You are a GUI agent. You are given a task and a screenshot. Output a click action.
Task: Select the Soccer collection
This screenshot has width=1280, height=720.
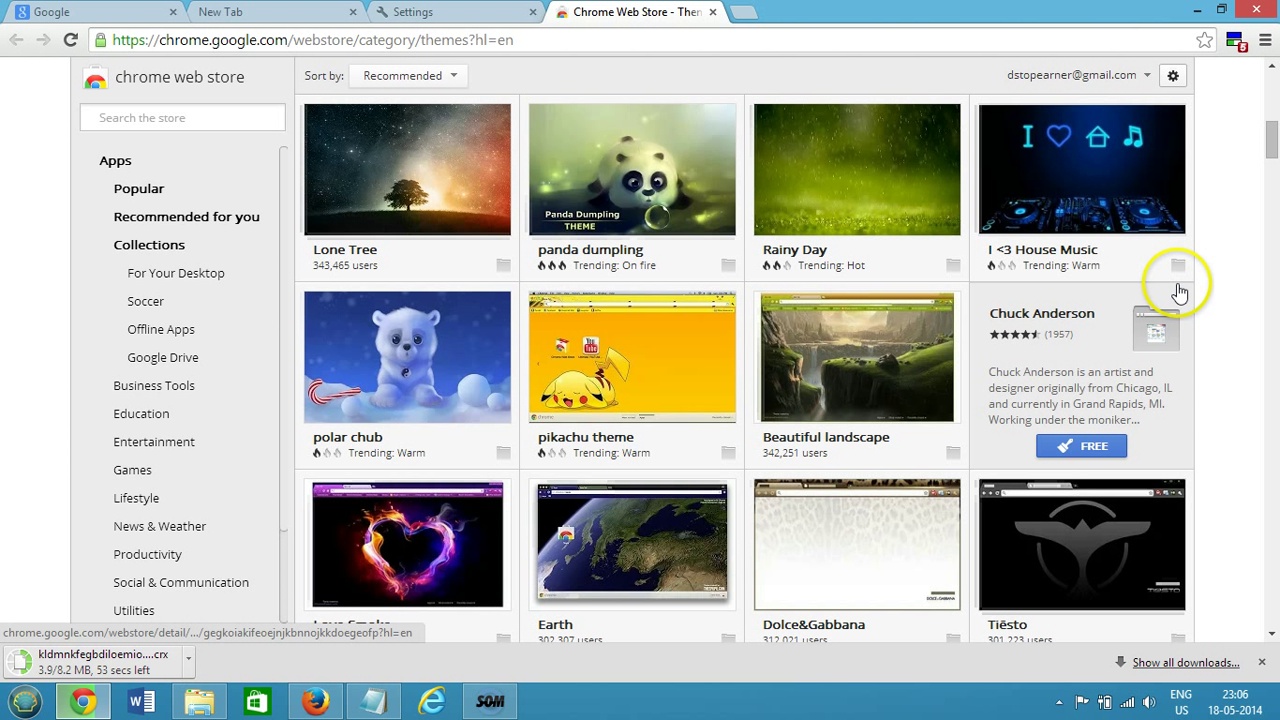145,301
